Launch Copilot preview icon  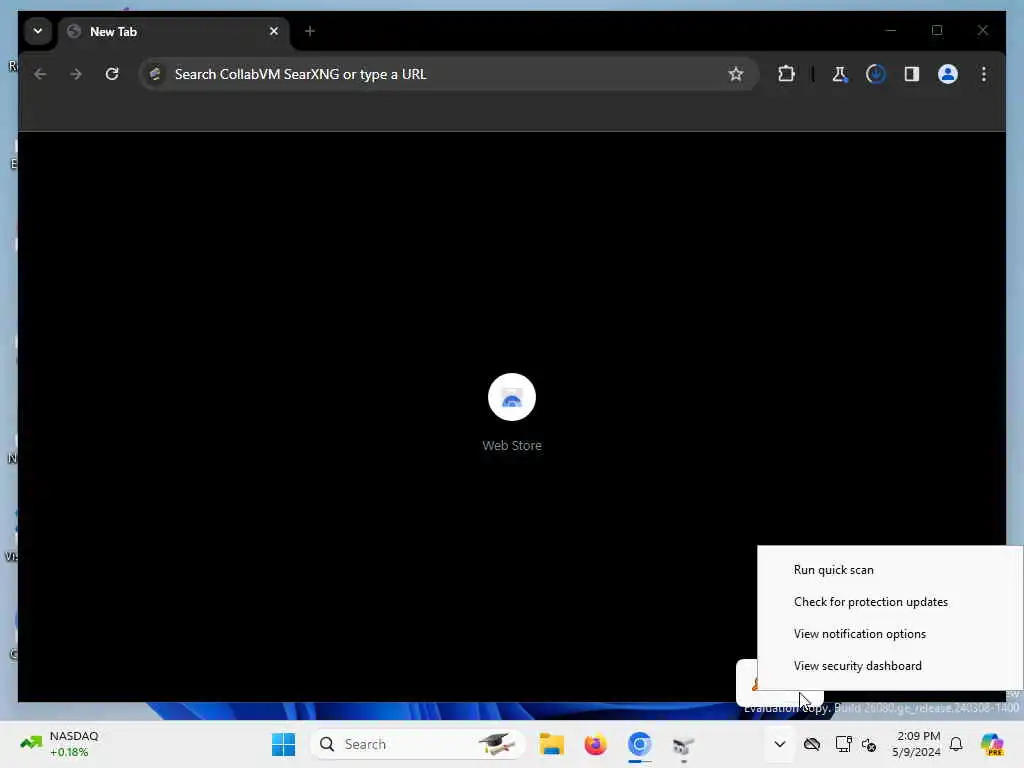(992, 744)
